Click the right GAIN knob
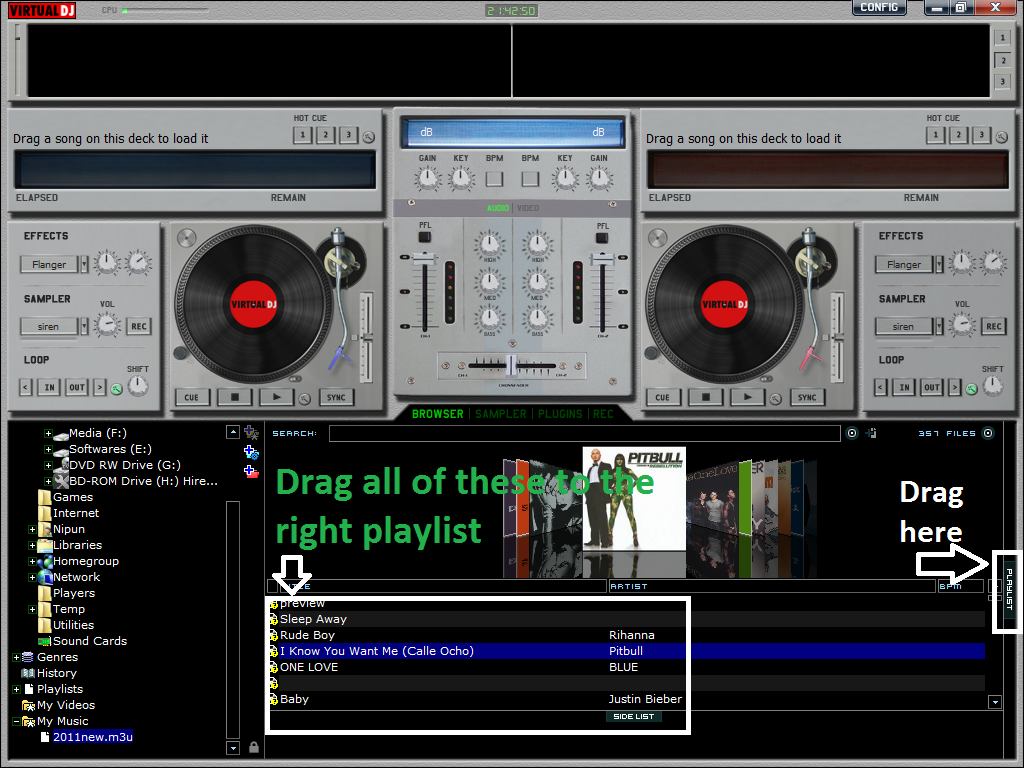 599,178
